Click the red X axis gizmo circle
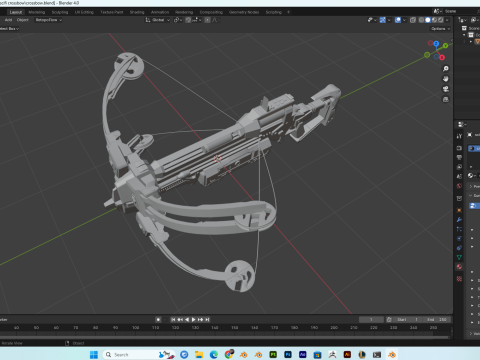 point(442,58)
